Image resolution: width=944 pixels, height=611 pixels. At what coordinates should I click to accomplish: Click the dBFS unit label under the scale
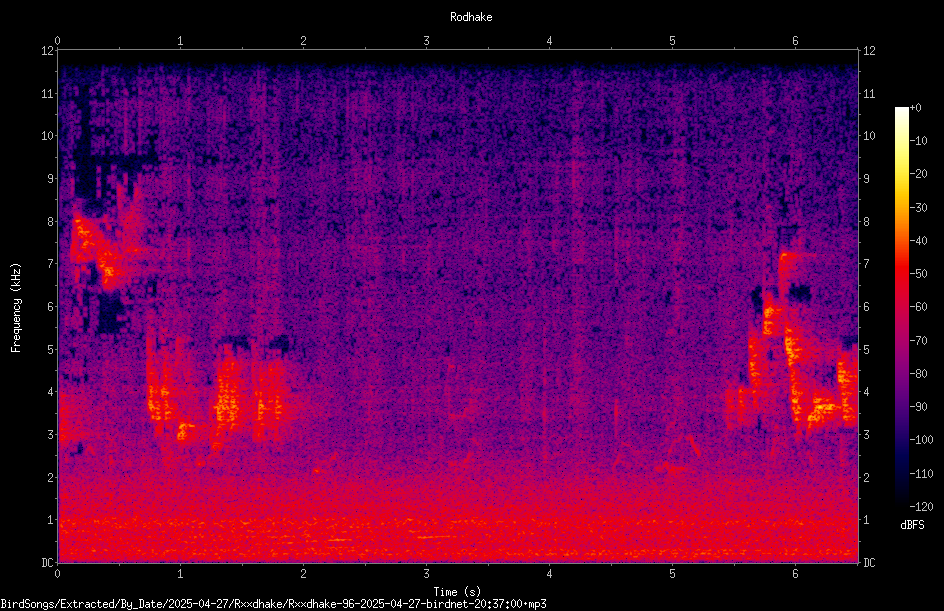(912, 525)
